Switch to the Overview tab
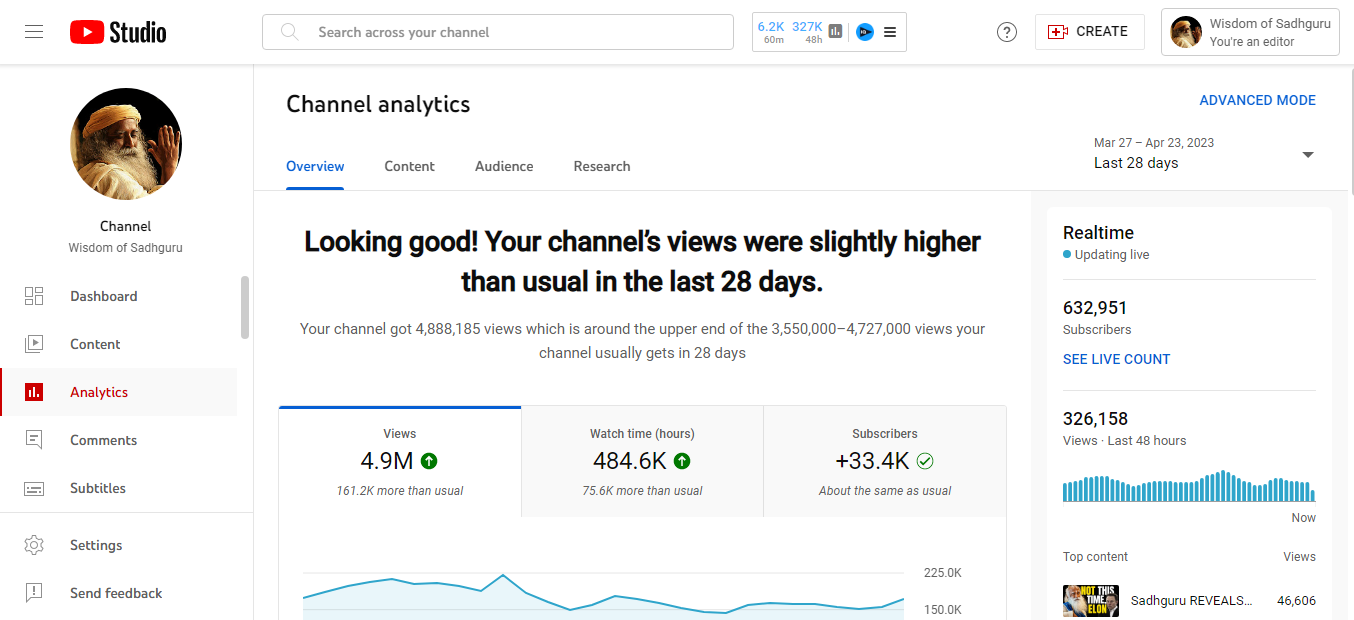This screenshot has width=1354, height=620. tap(315, 166)
